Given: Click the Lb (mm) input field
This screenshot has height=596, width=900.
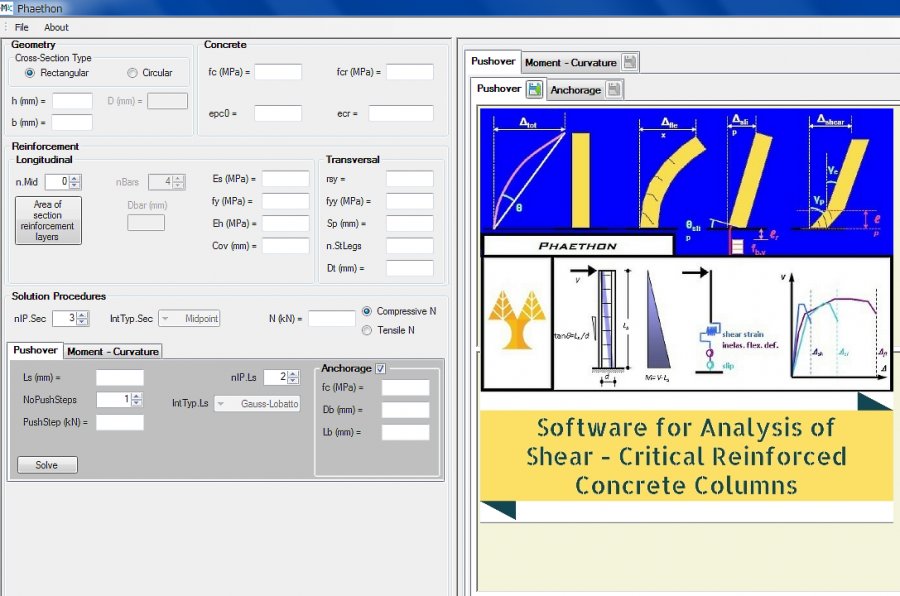Looking at the screenshot, I should click(405, 432).
